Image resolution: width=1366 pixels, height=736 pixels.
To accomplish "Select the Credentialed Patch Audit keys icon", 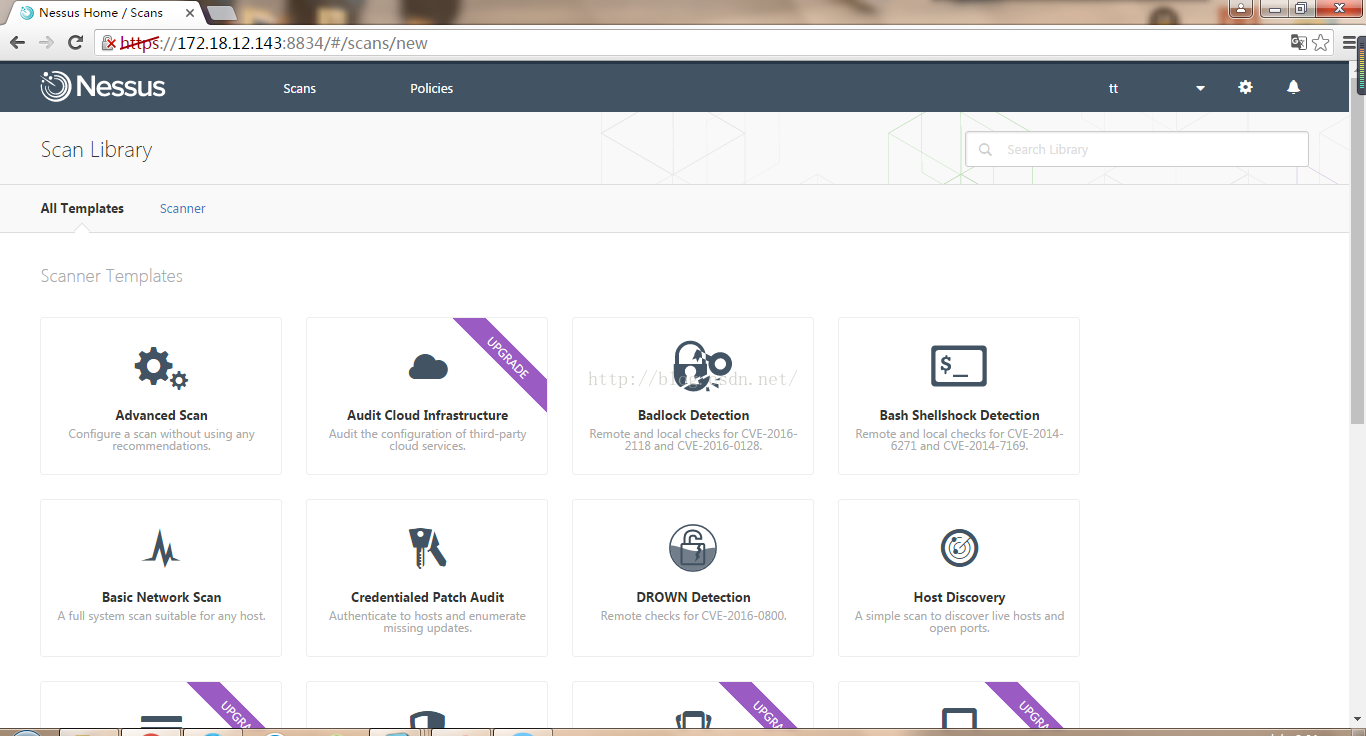I will pyautogui.click(x=427, y=548).
